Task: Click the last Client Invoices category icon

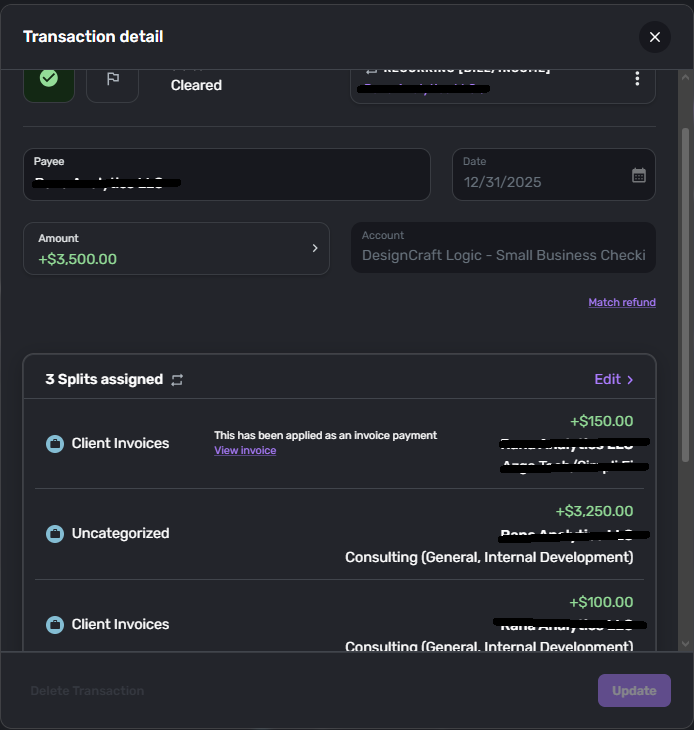Action: [56, 624]
